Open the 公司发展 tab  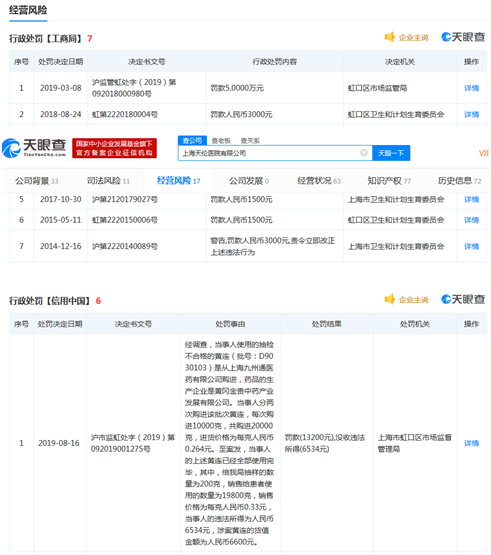pyautogui.click(x=249, y=181)
